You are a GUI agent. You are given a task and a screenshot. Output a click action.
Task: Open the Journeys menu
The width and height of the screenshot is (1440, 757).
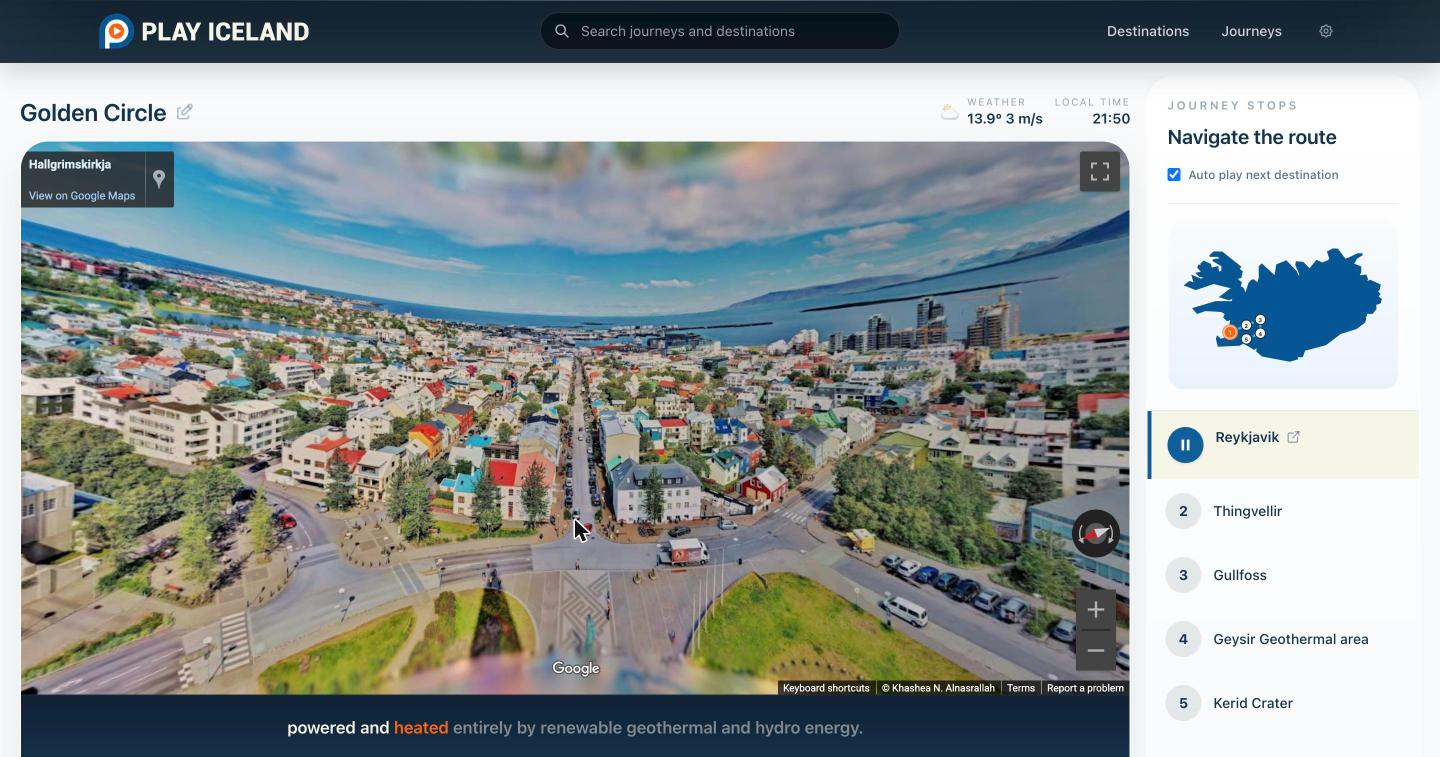1251,31
